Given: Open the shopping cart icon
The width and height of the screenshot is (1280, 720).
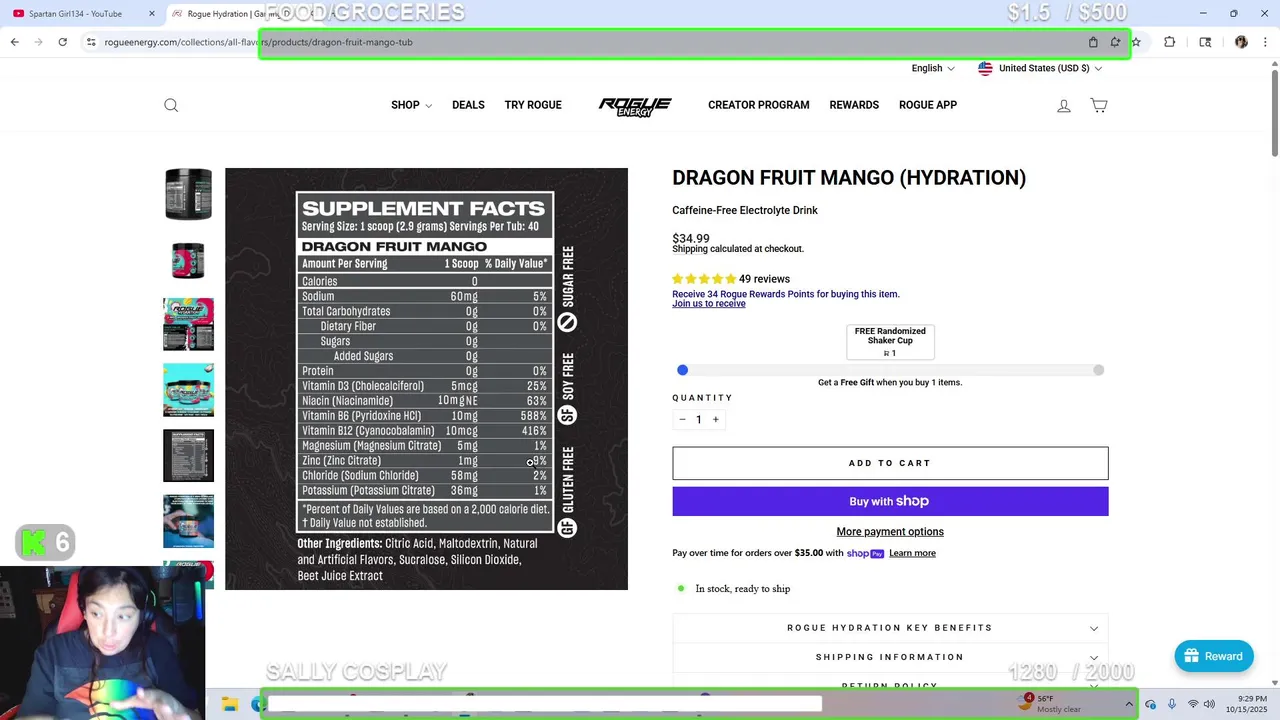Looking at the screenshot, I should [1098, 105].
